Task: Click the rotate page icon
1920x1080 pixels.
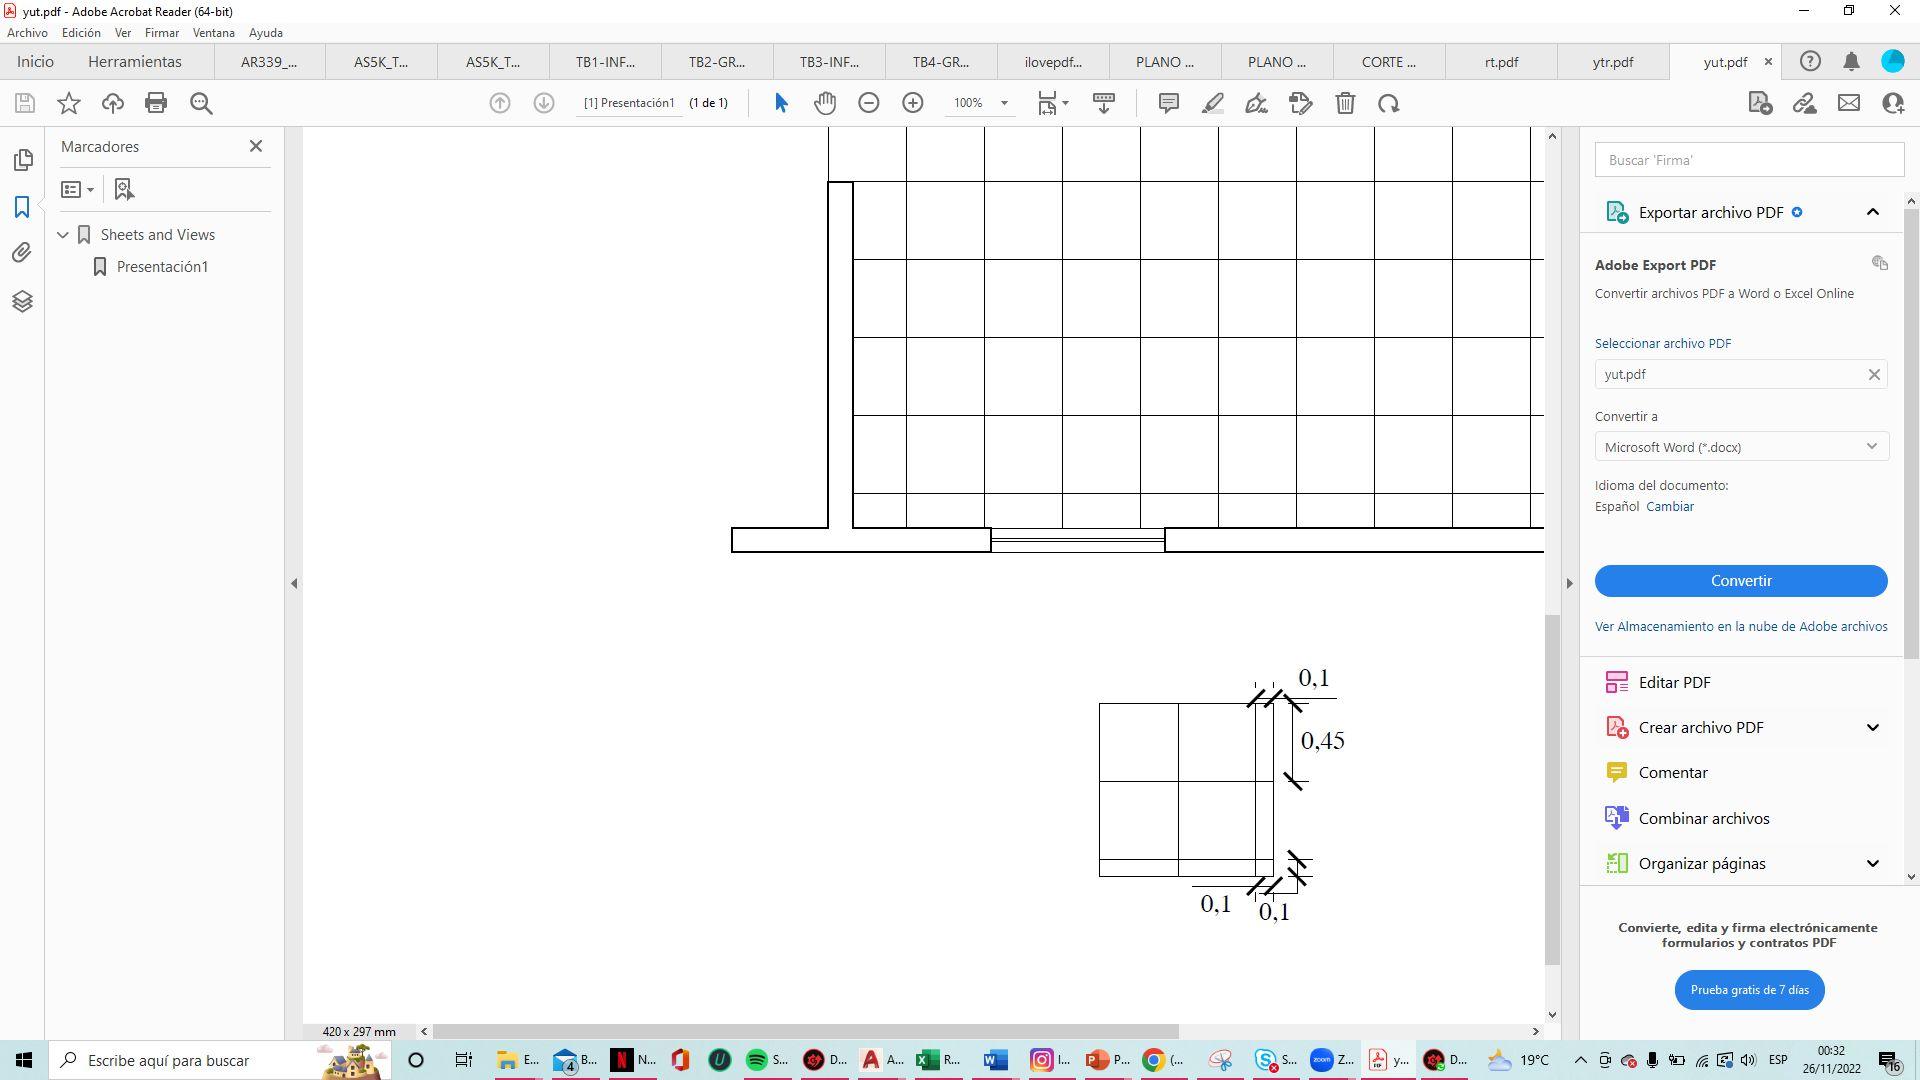Action: (1389, 103)
